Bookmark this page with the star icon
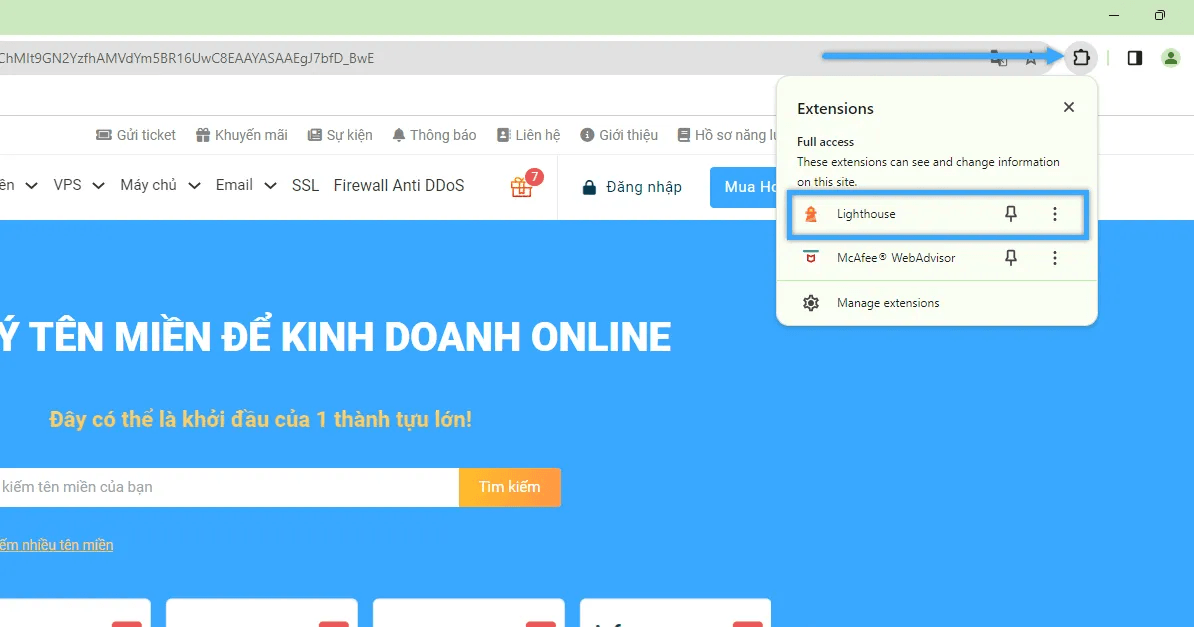1194x627 pixels. [x=1031, y=58]
